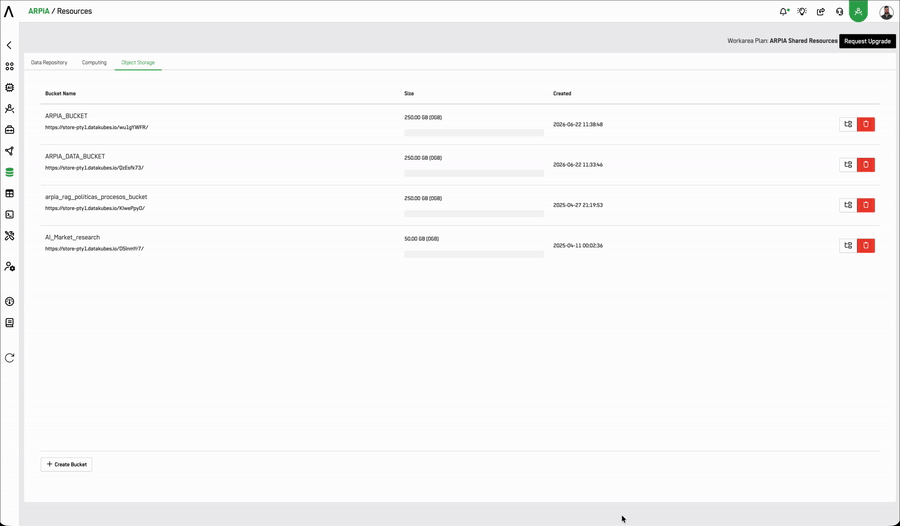Open the table grid icon in sidebar
This screenshot has width=900, height=526.
(x=9, y=194)
